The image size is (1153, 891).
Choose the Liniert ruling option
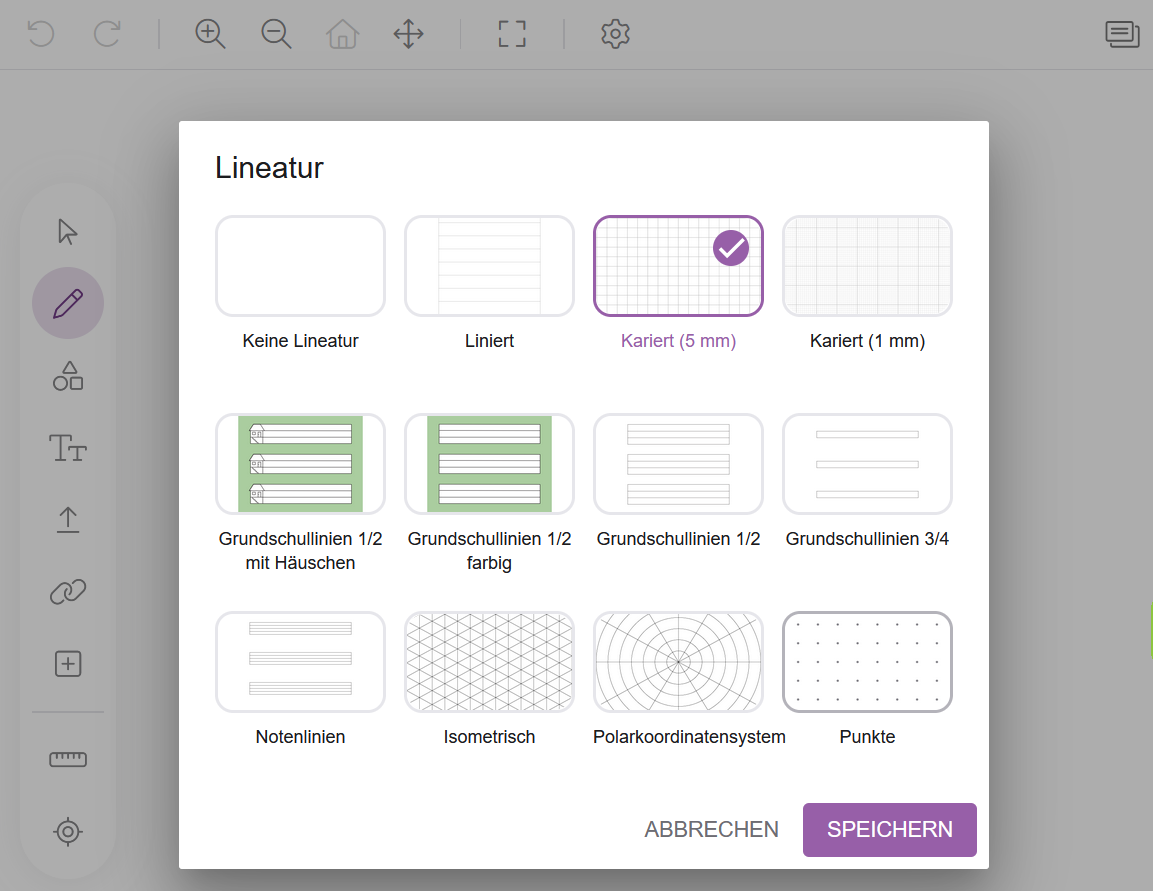[x=489, y=266]
